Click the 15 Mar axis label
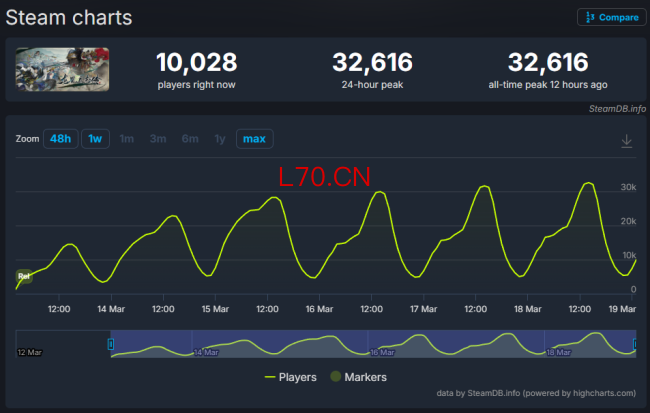This screenshot has height=413, width=650. click(x=215, y=309)
